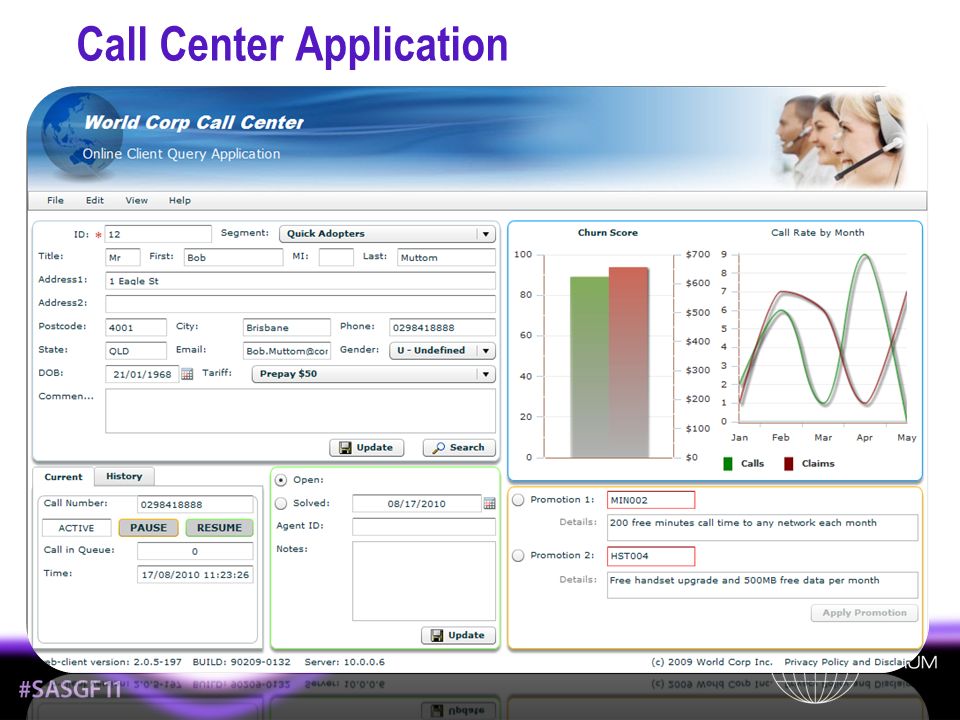This screenshot has width=960, height=720.
Task: Click the green Churn Score bar
Action: coord(589,367)
